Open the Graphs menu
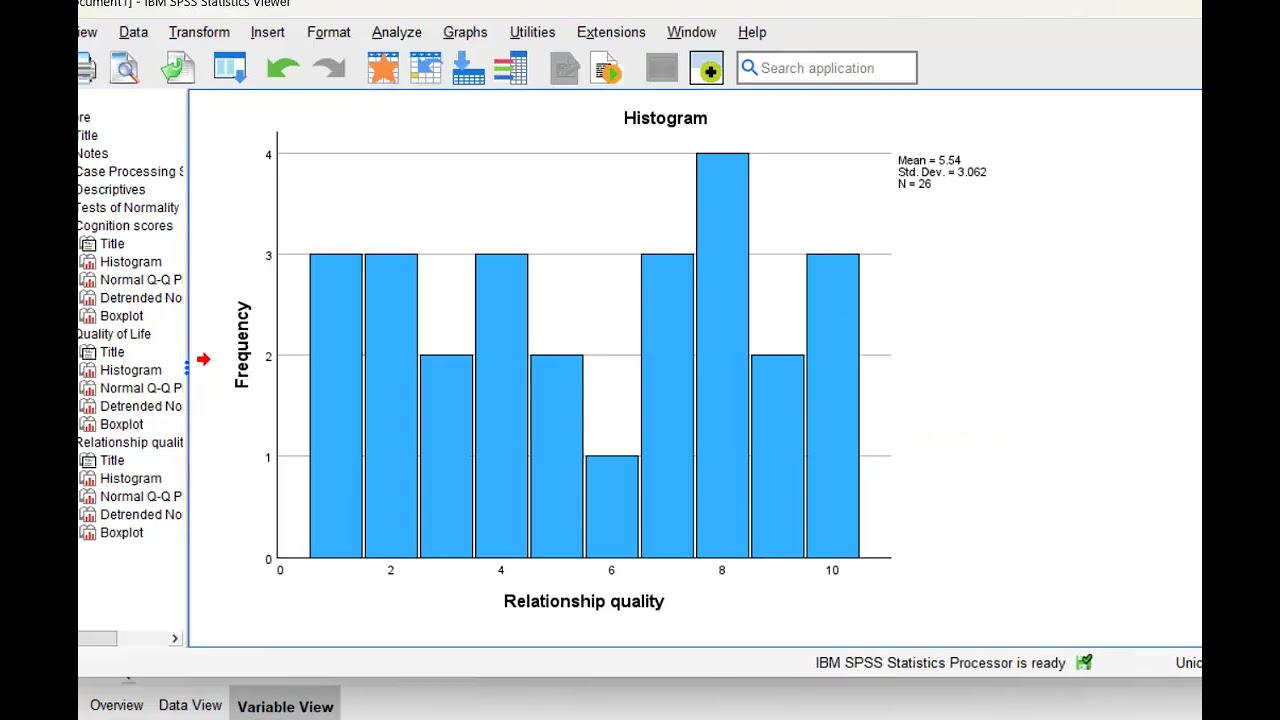This screenshot has height=720, width=1280. [x=465, y=32]
